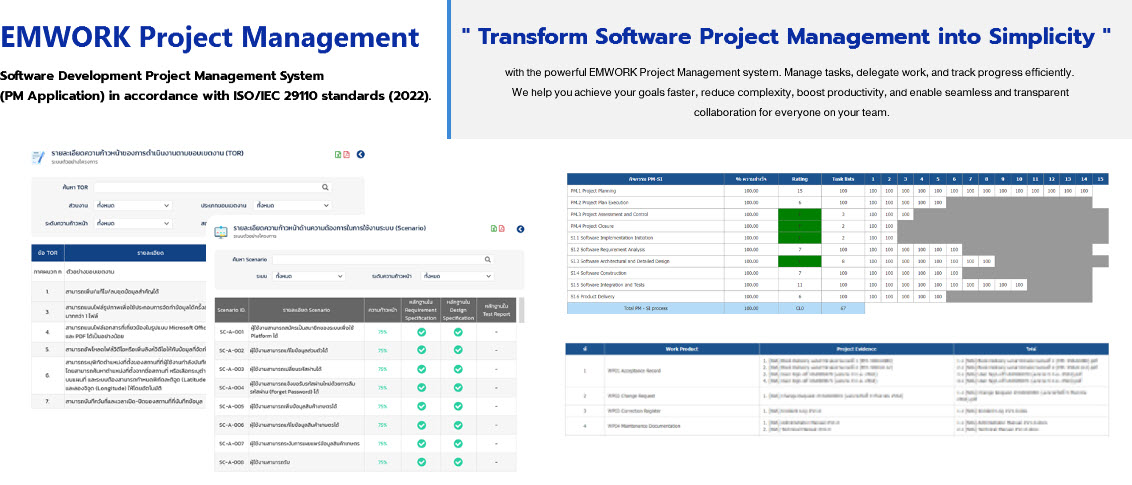Click the Rating column header
The image size is (1132, 485).
pyautogui.click(x=799, y=178)
